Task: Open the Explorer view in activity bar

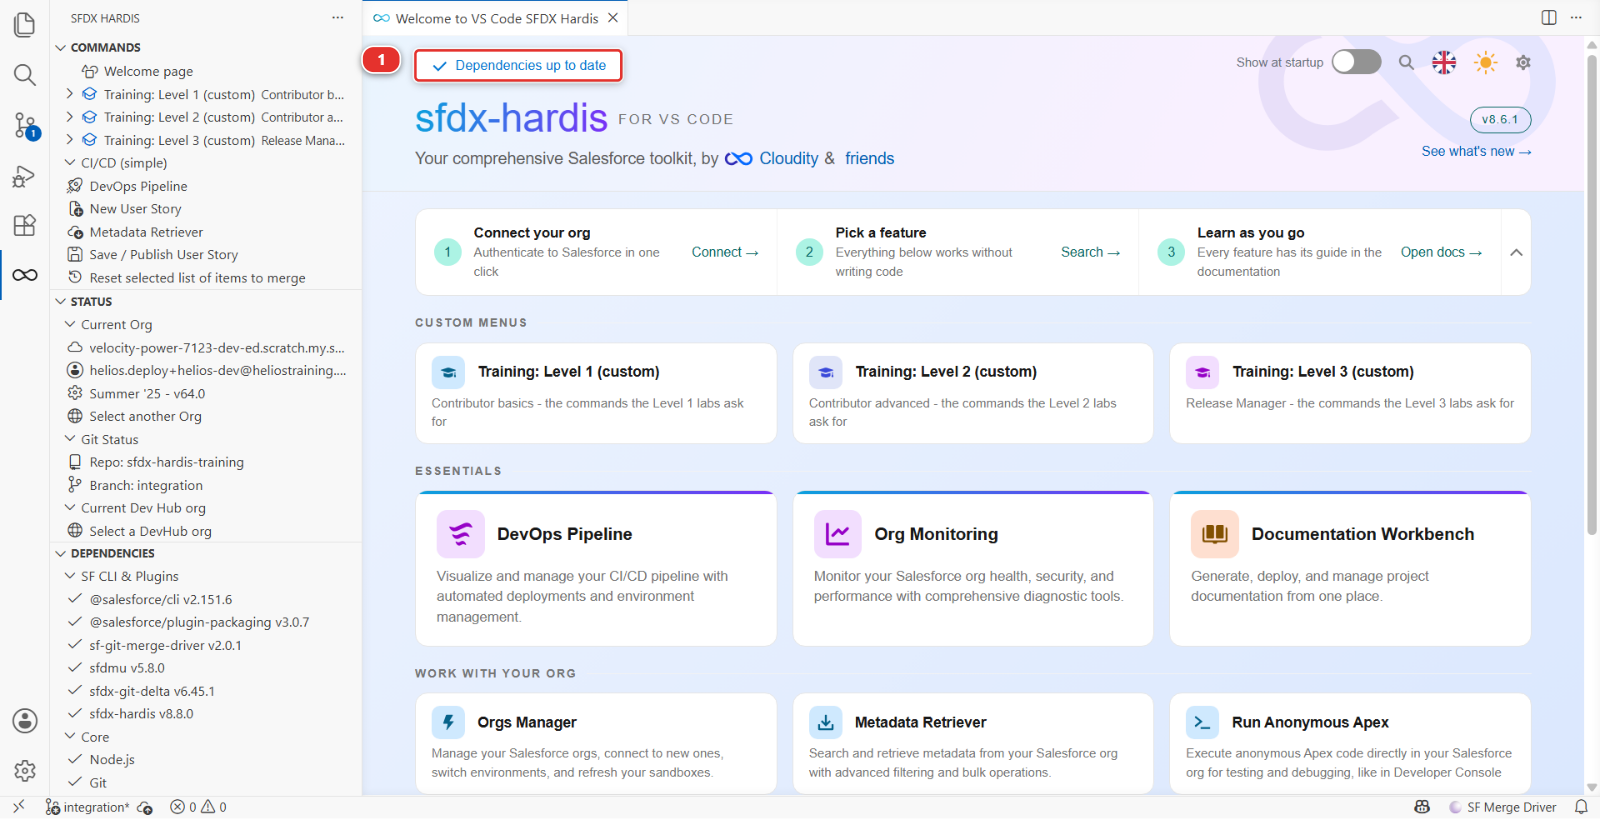Action: pyautogui.click(x=25, y=25)
